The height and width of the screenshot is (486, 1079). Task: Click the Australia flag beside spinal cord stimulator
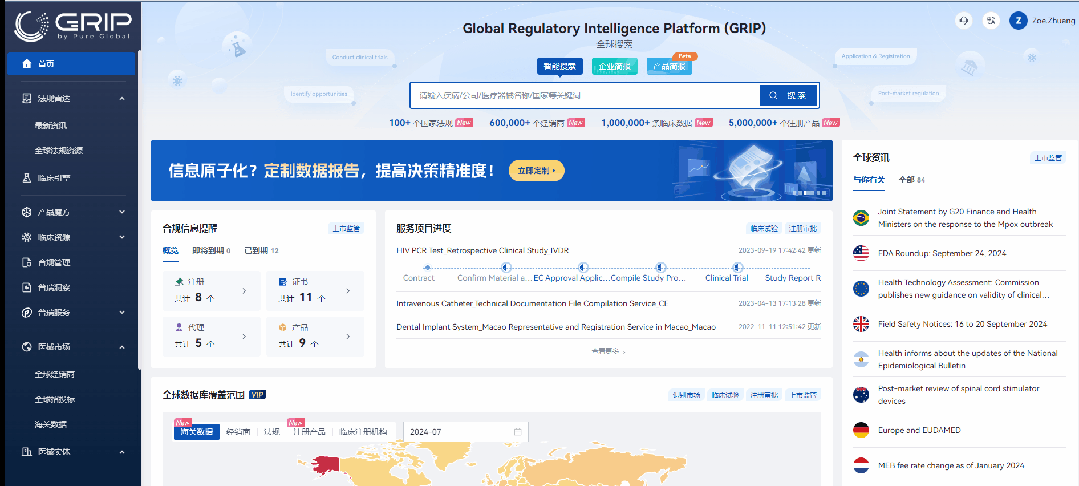pyautogui.click(x=861, y=394)
